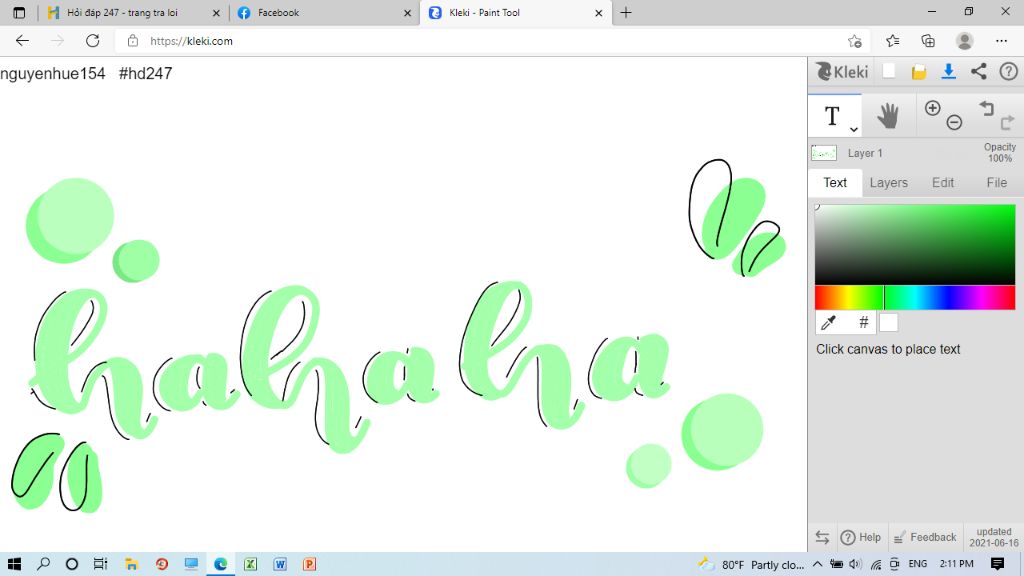The image size is (1024, 576).
Task: Open the tool dropdown arrow beside Text tool
Action: (x=854, y=129)
